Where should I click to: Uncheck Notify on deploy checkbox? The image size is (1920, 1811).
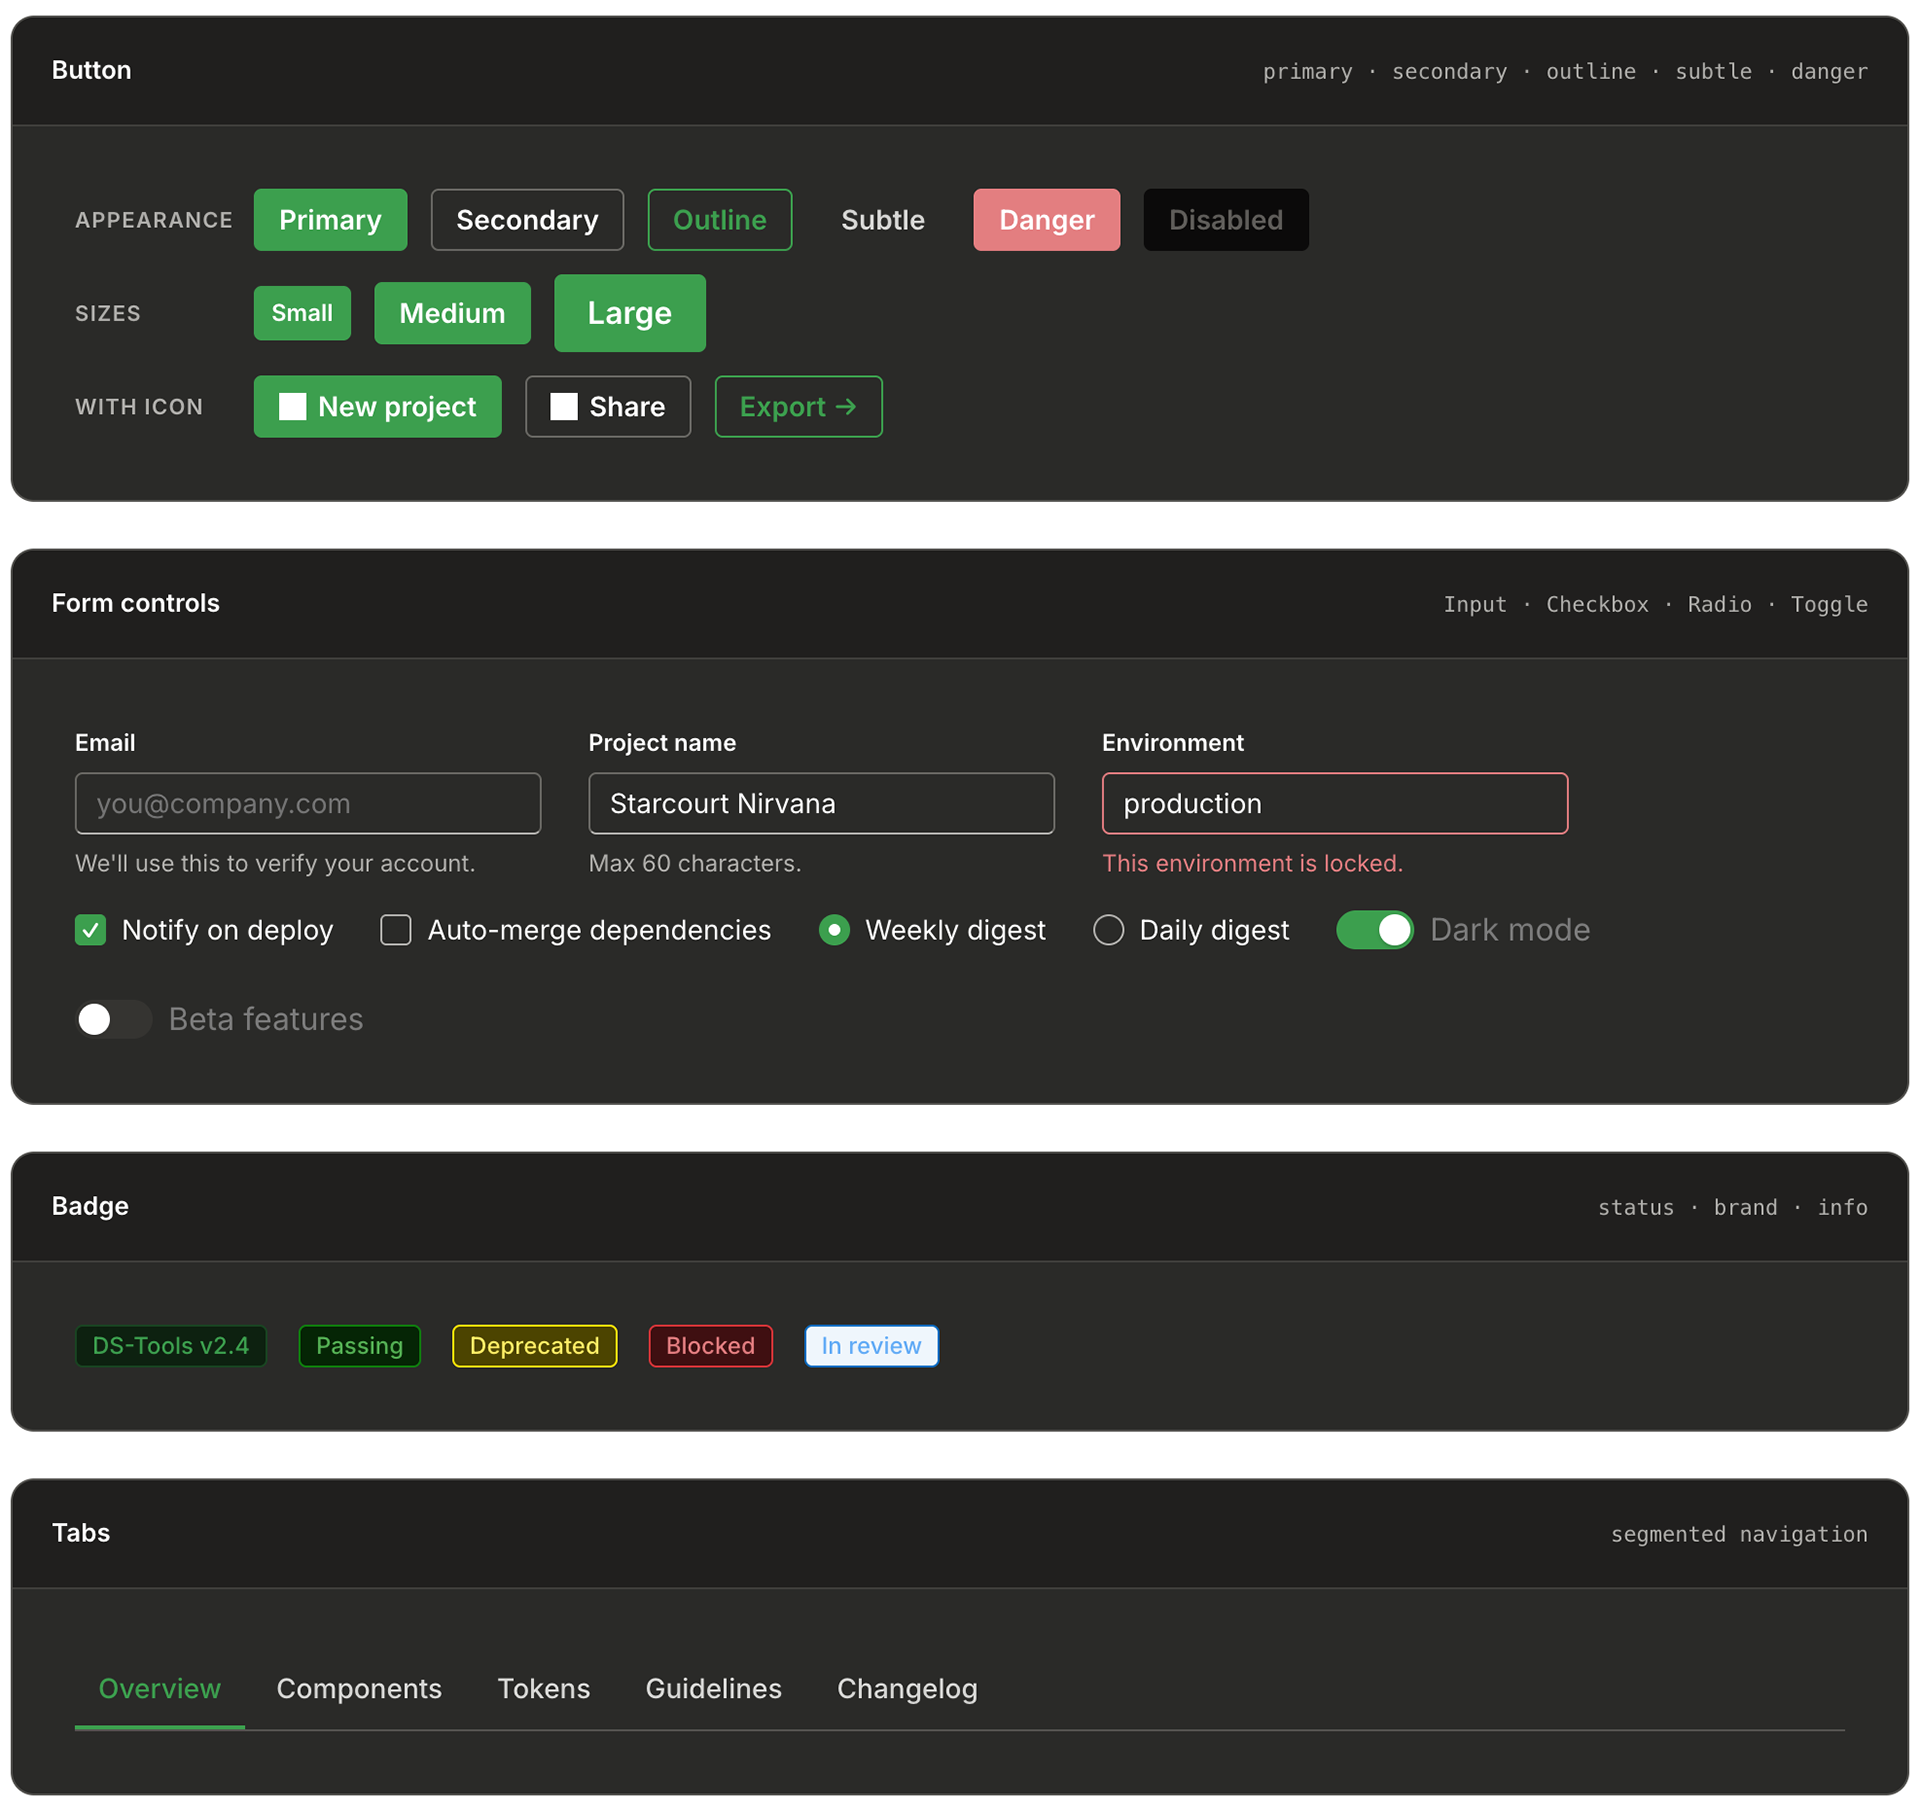coord(91,930)
